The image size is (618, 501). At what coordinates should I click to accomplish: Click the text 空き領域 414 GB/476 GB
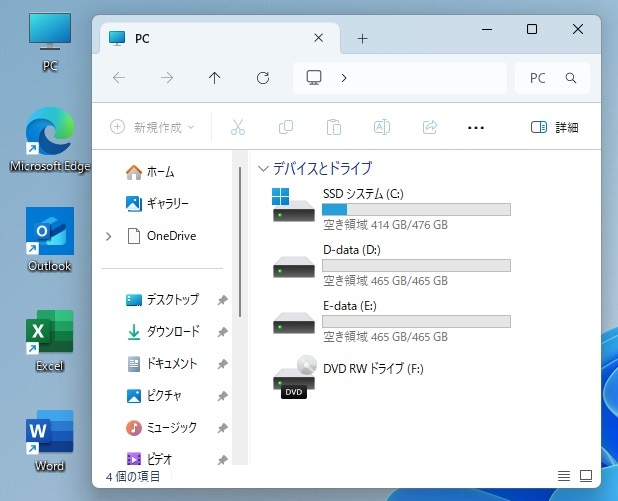click(385, 225)
